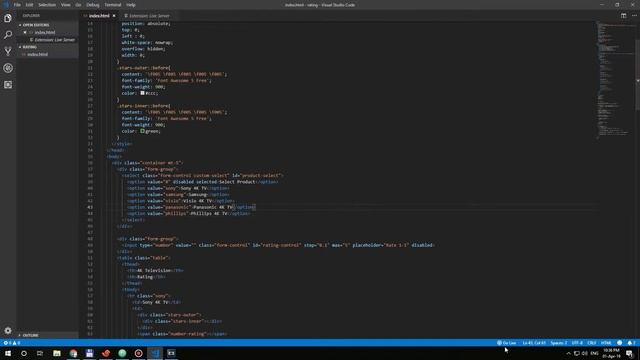Open the editor More Actions ellipsis
Image resolution: width=640 pixels, height=360 pixels.
coord(634,16)
